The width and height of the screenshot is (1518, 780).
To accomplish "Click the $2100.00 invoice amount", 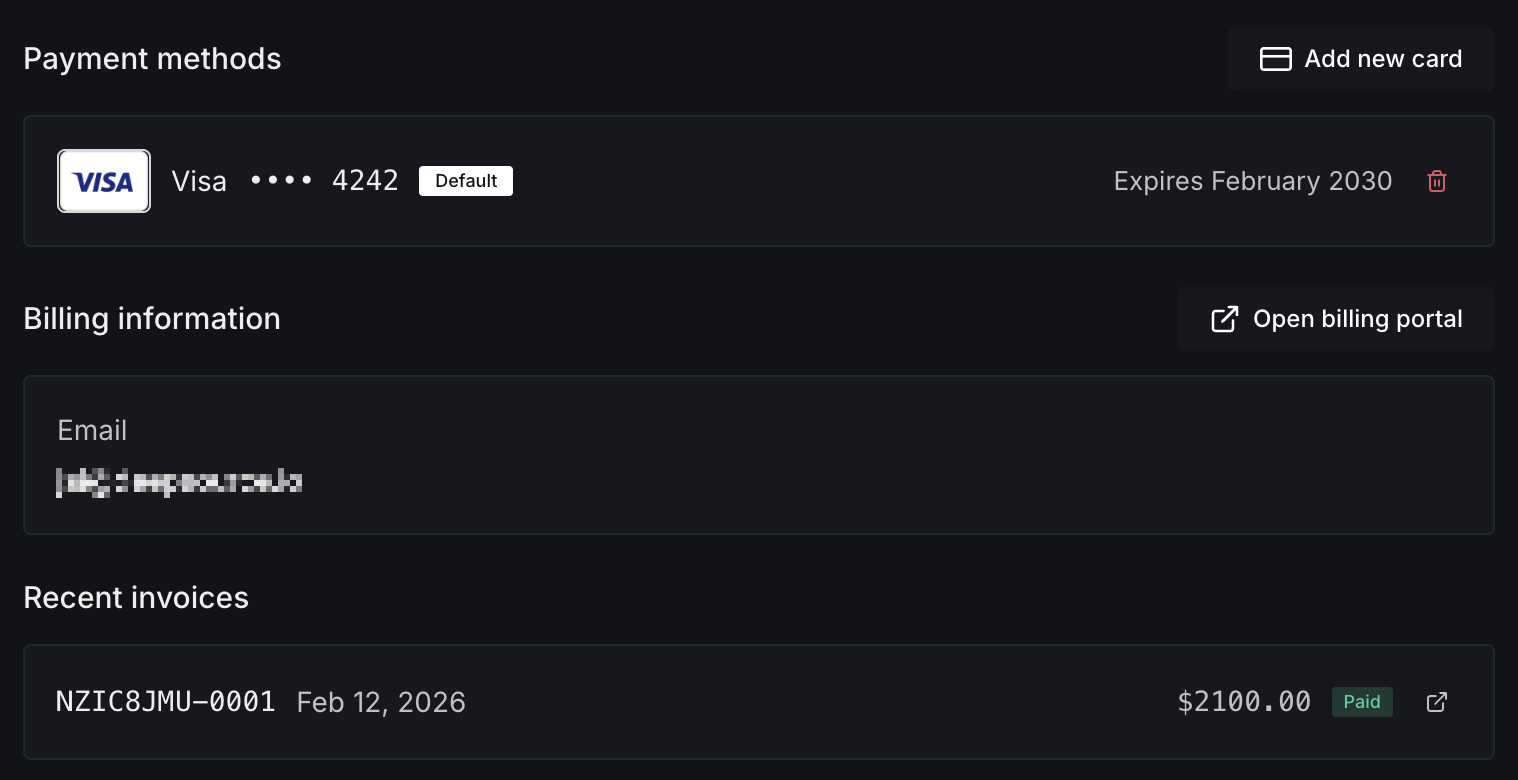I will (1244, 702).
